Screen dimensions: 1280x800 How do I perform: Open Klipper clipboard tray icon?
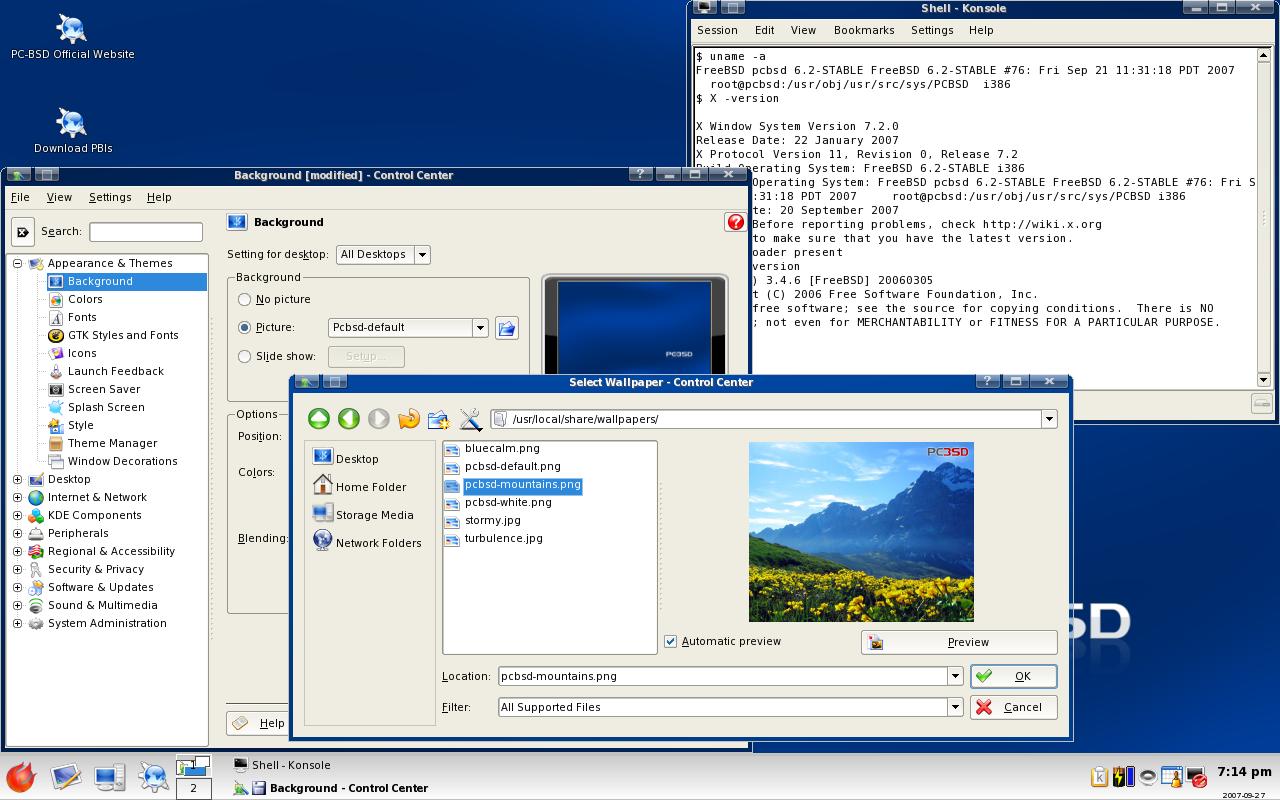pos(1100,777)
